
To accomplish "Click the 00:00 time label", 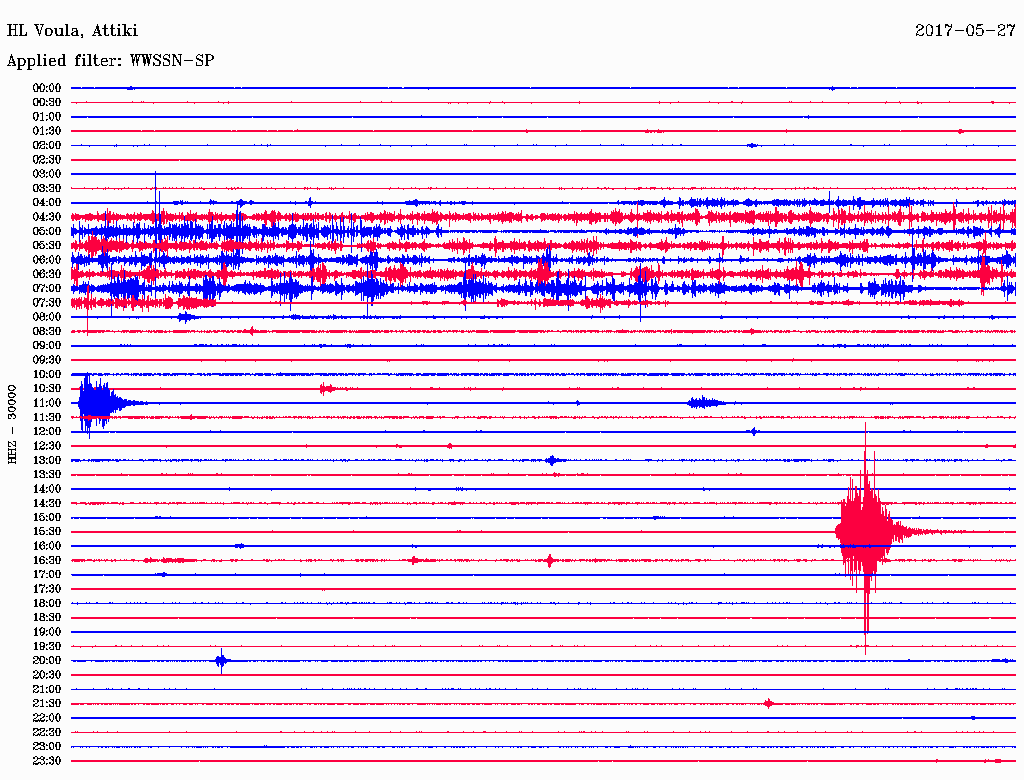I will click(x=47, y=88).
